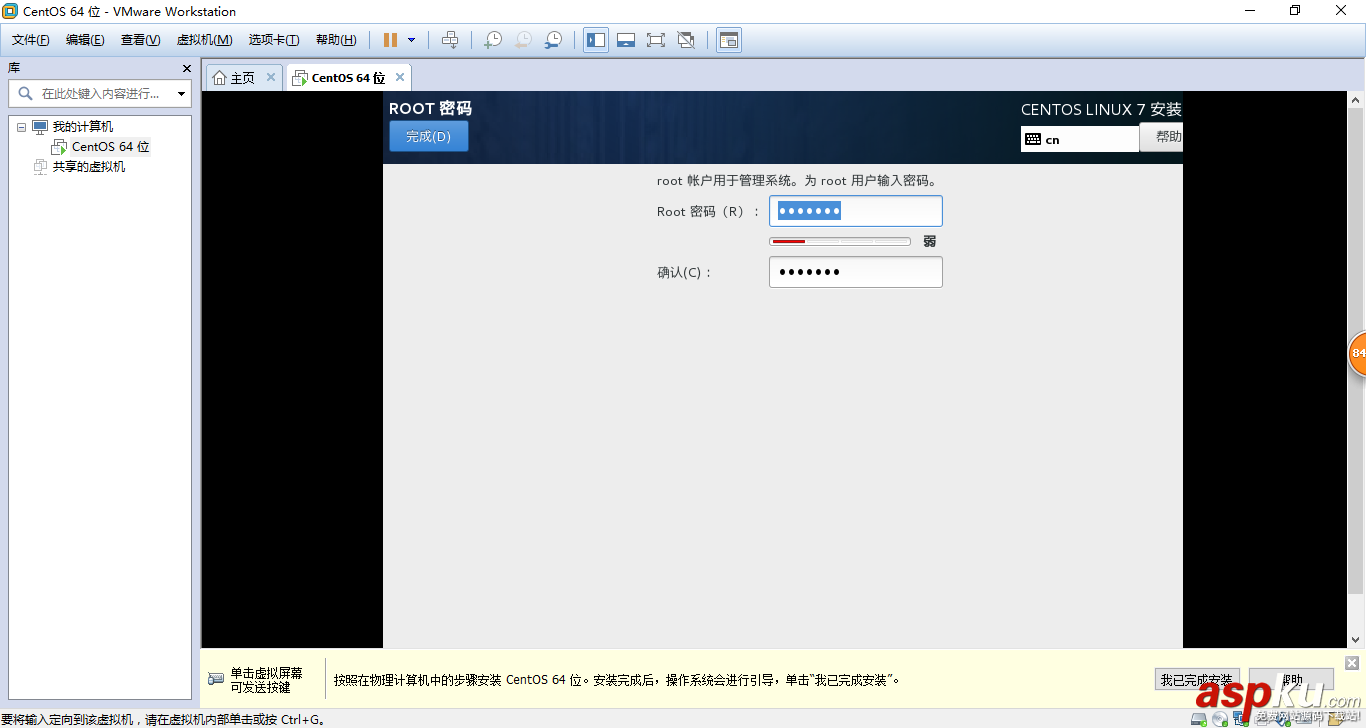
Task: Select 我的计算机 in the library tree
Action: 83,127
